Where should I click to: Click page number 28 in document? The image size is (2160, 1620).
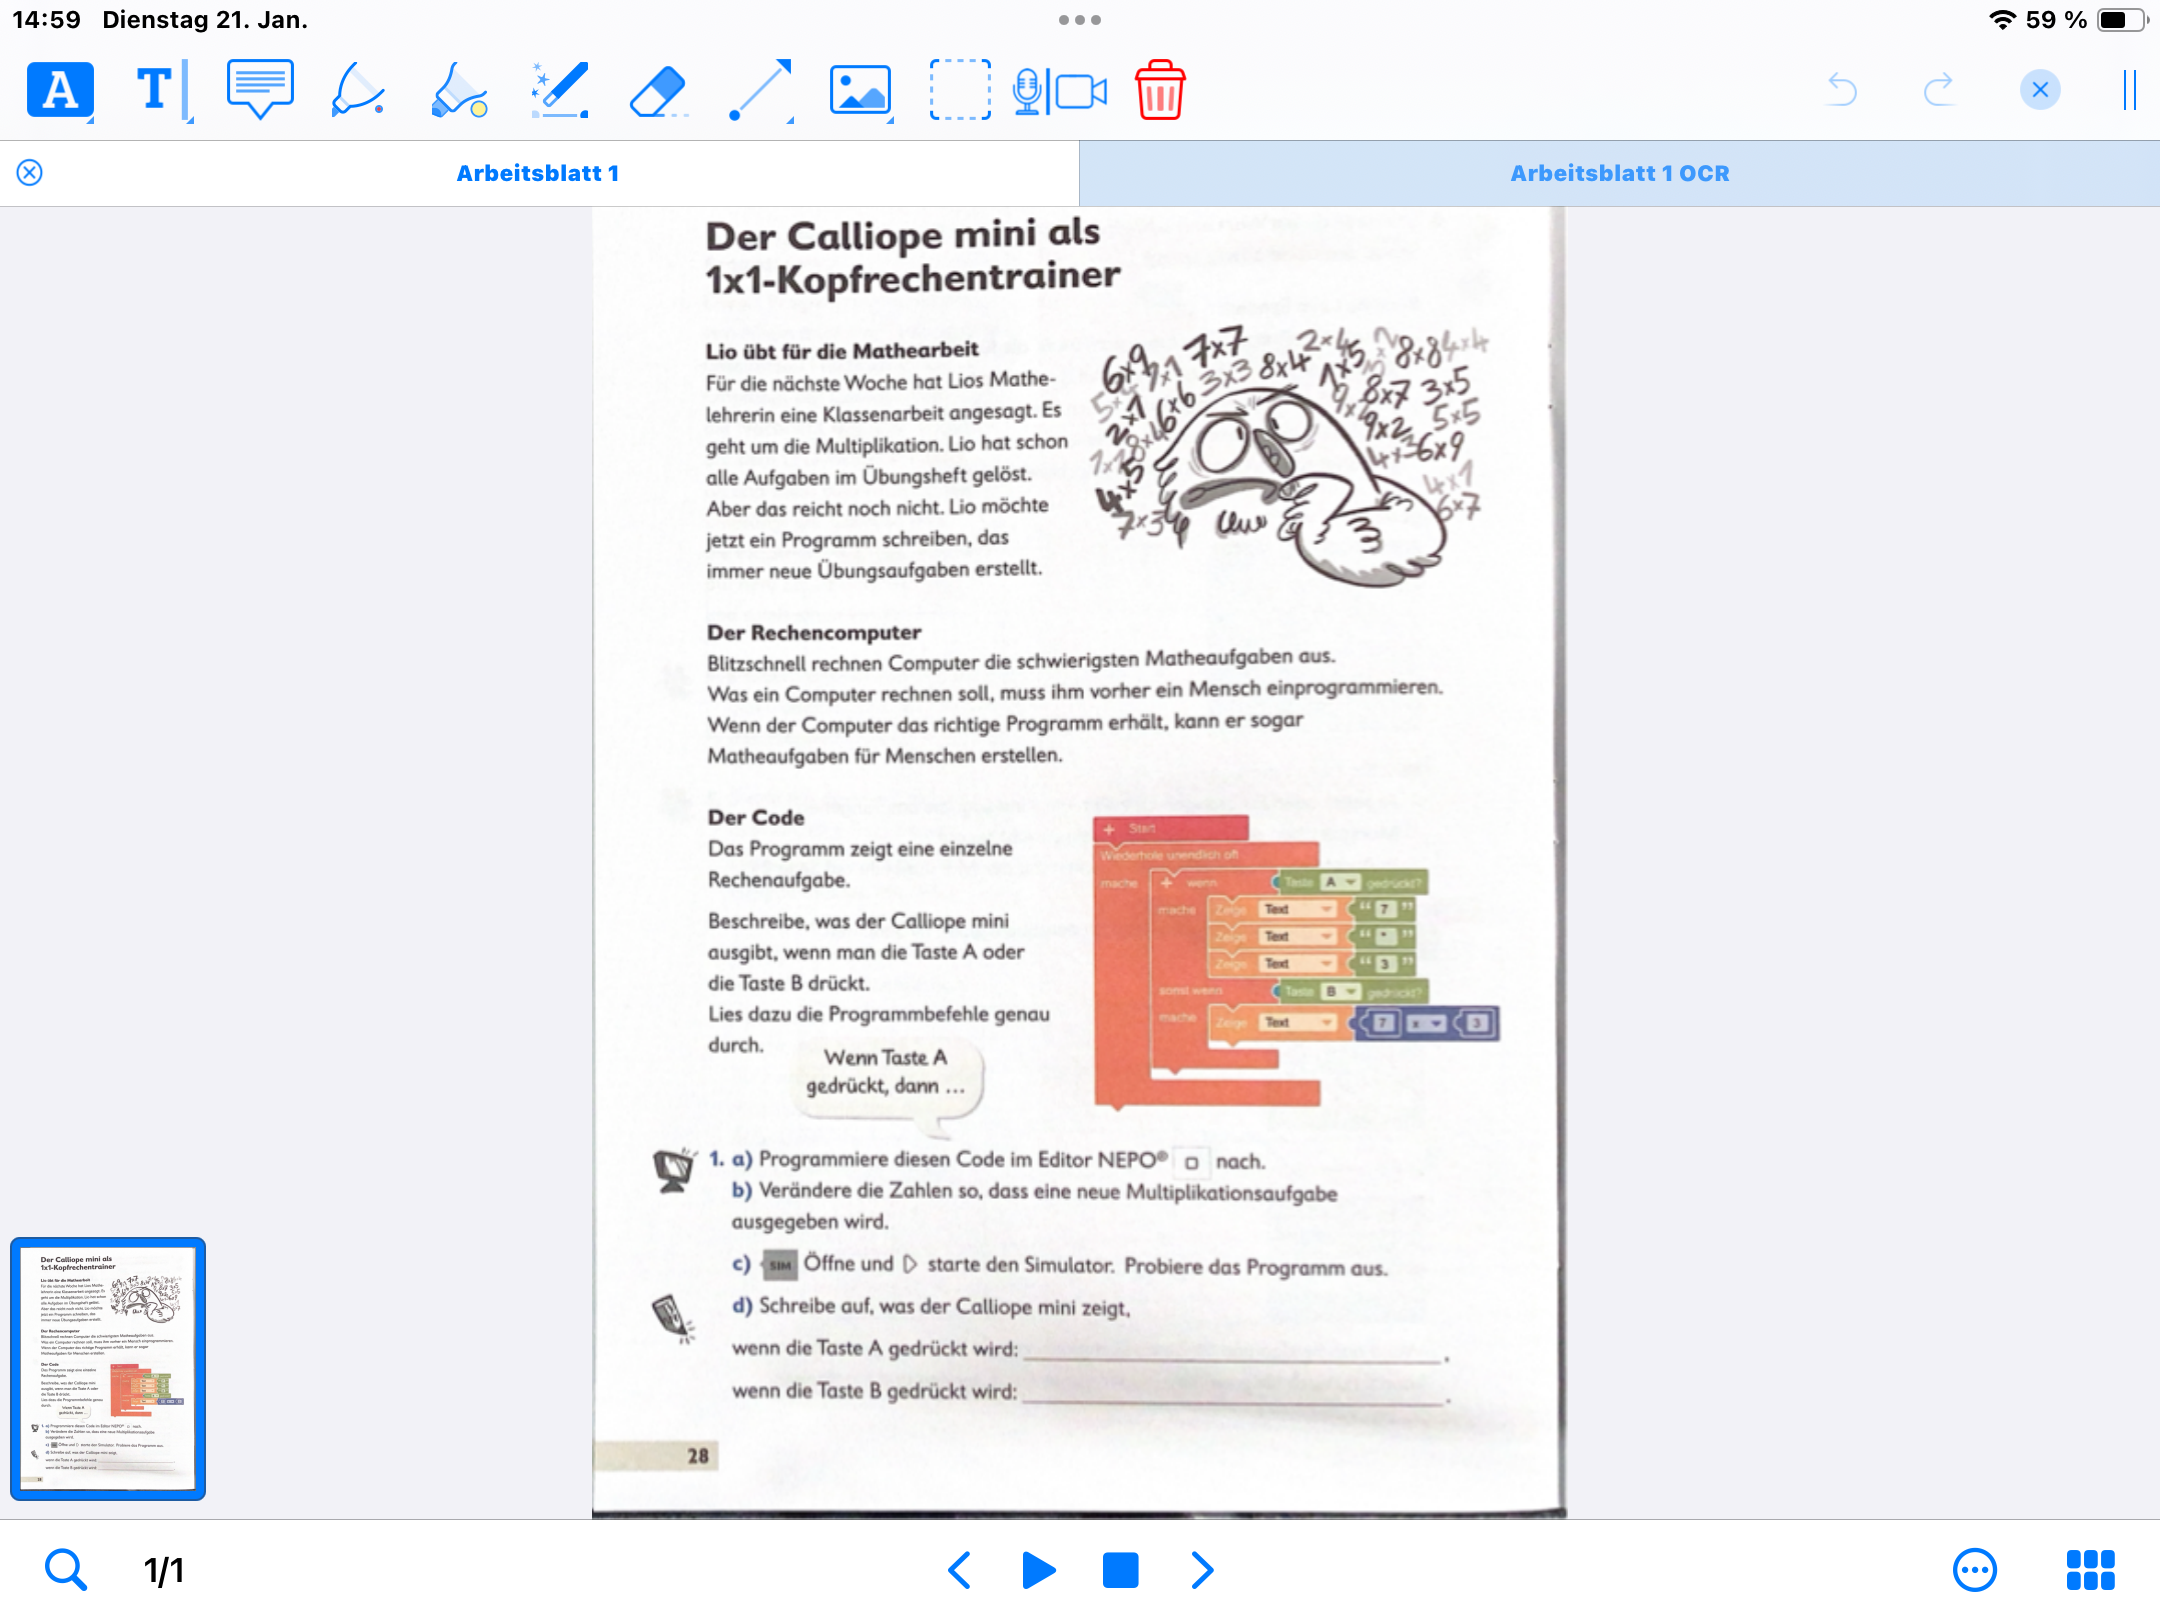[698, 1456]
